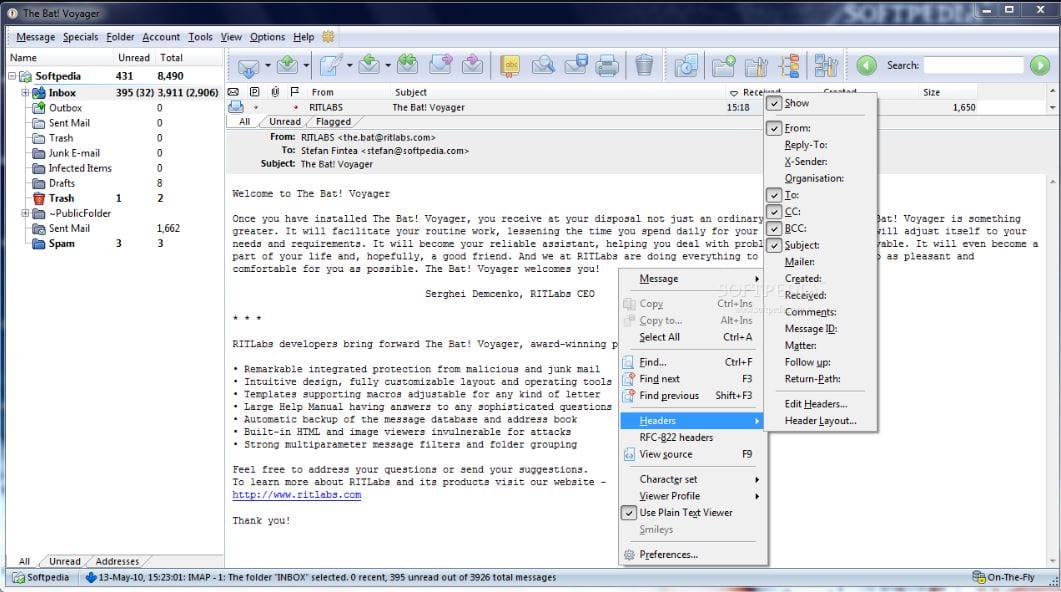The height and width of the screenshot is (592, 1061).
Task: Expand the Inbox folder
Action: tap(25, 93)
